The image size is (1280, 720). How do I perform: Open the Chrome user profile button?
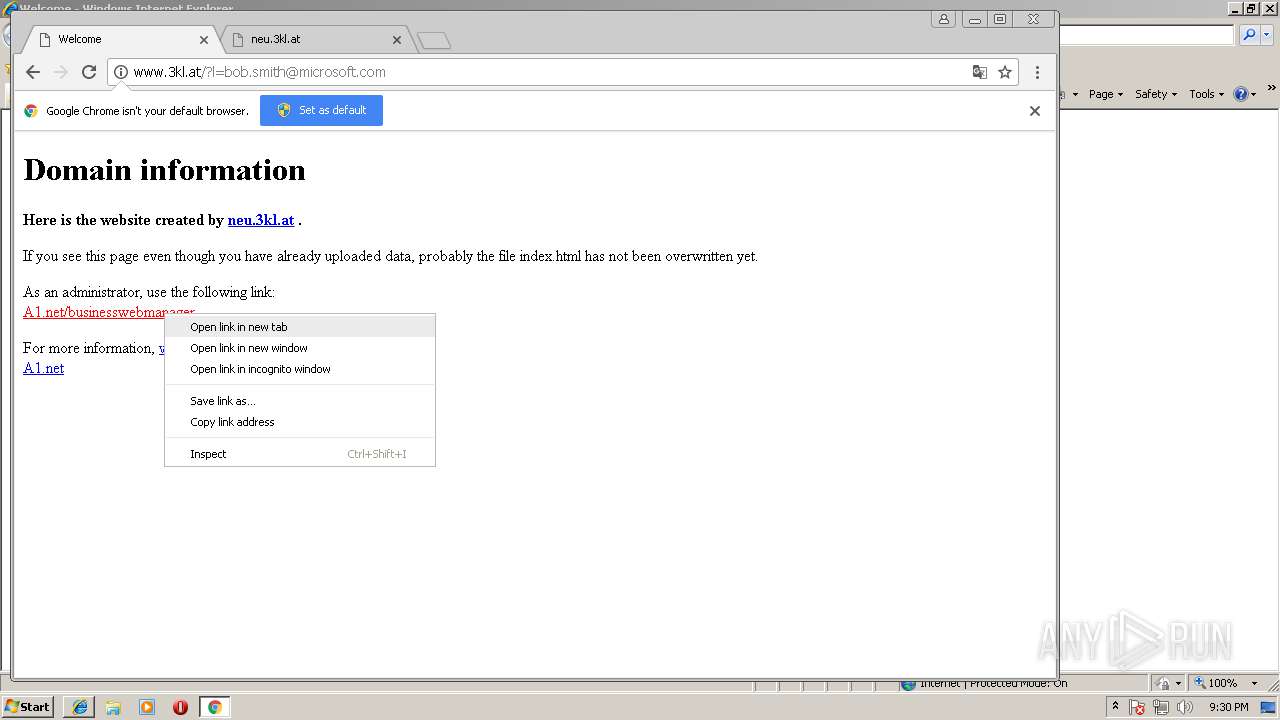pos(943,19)
